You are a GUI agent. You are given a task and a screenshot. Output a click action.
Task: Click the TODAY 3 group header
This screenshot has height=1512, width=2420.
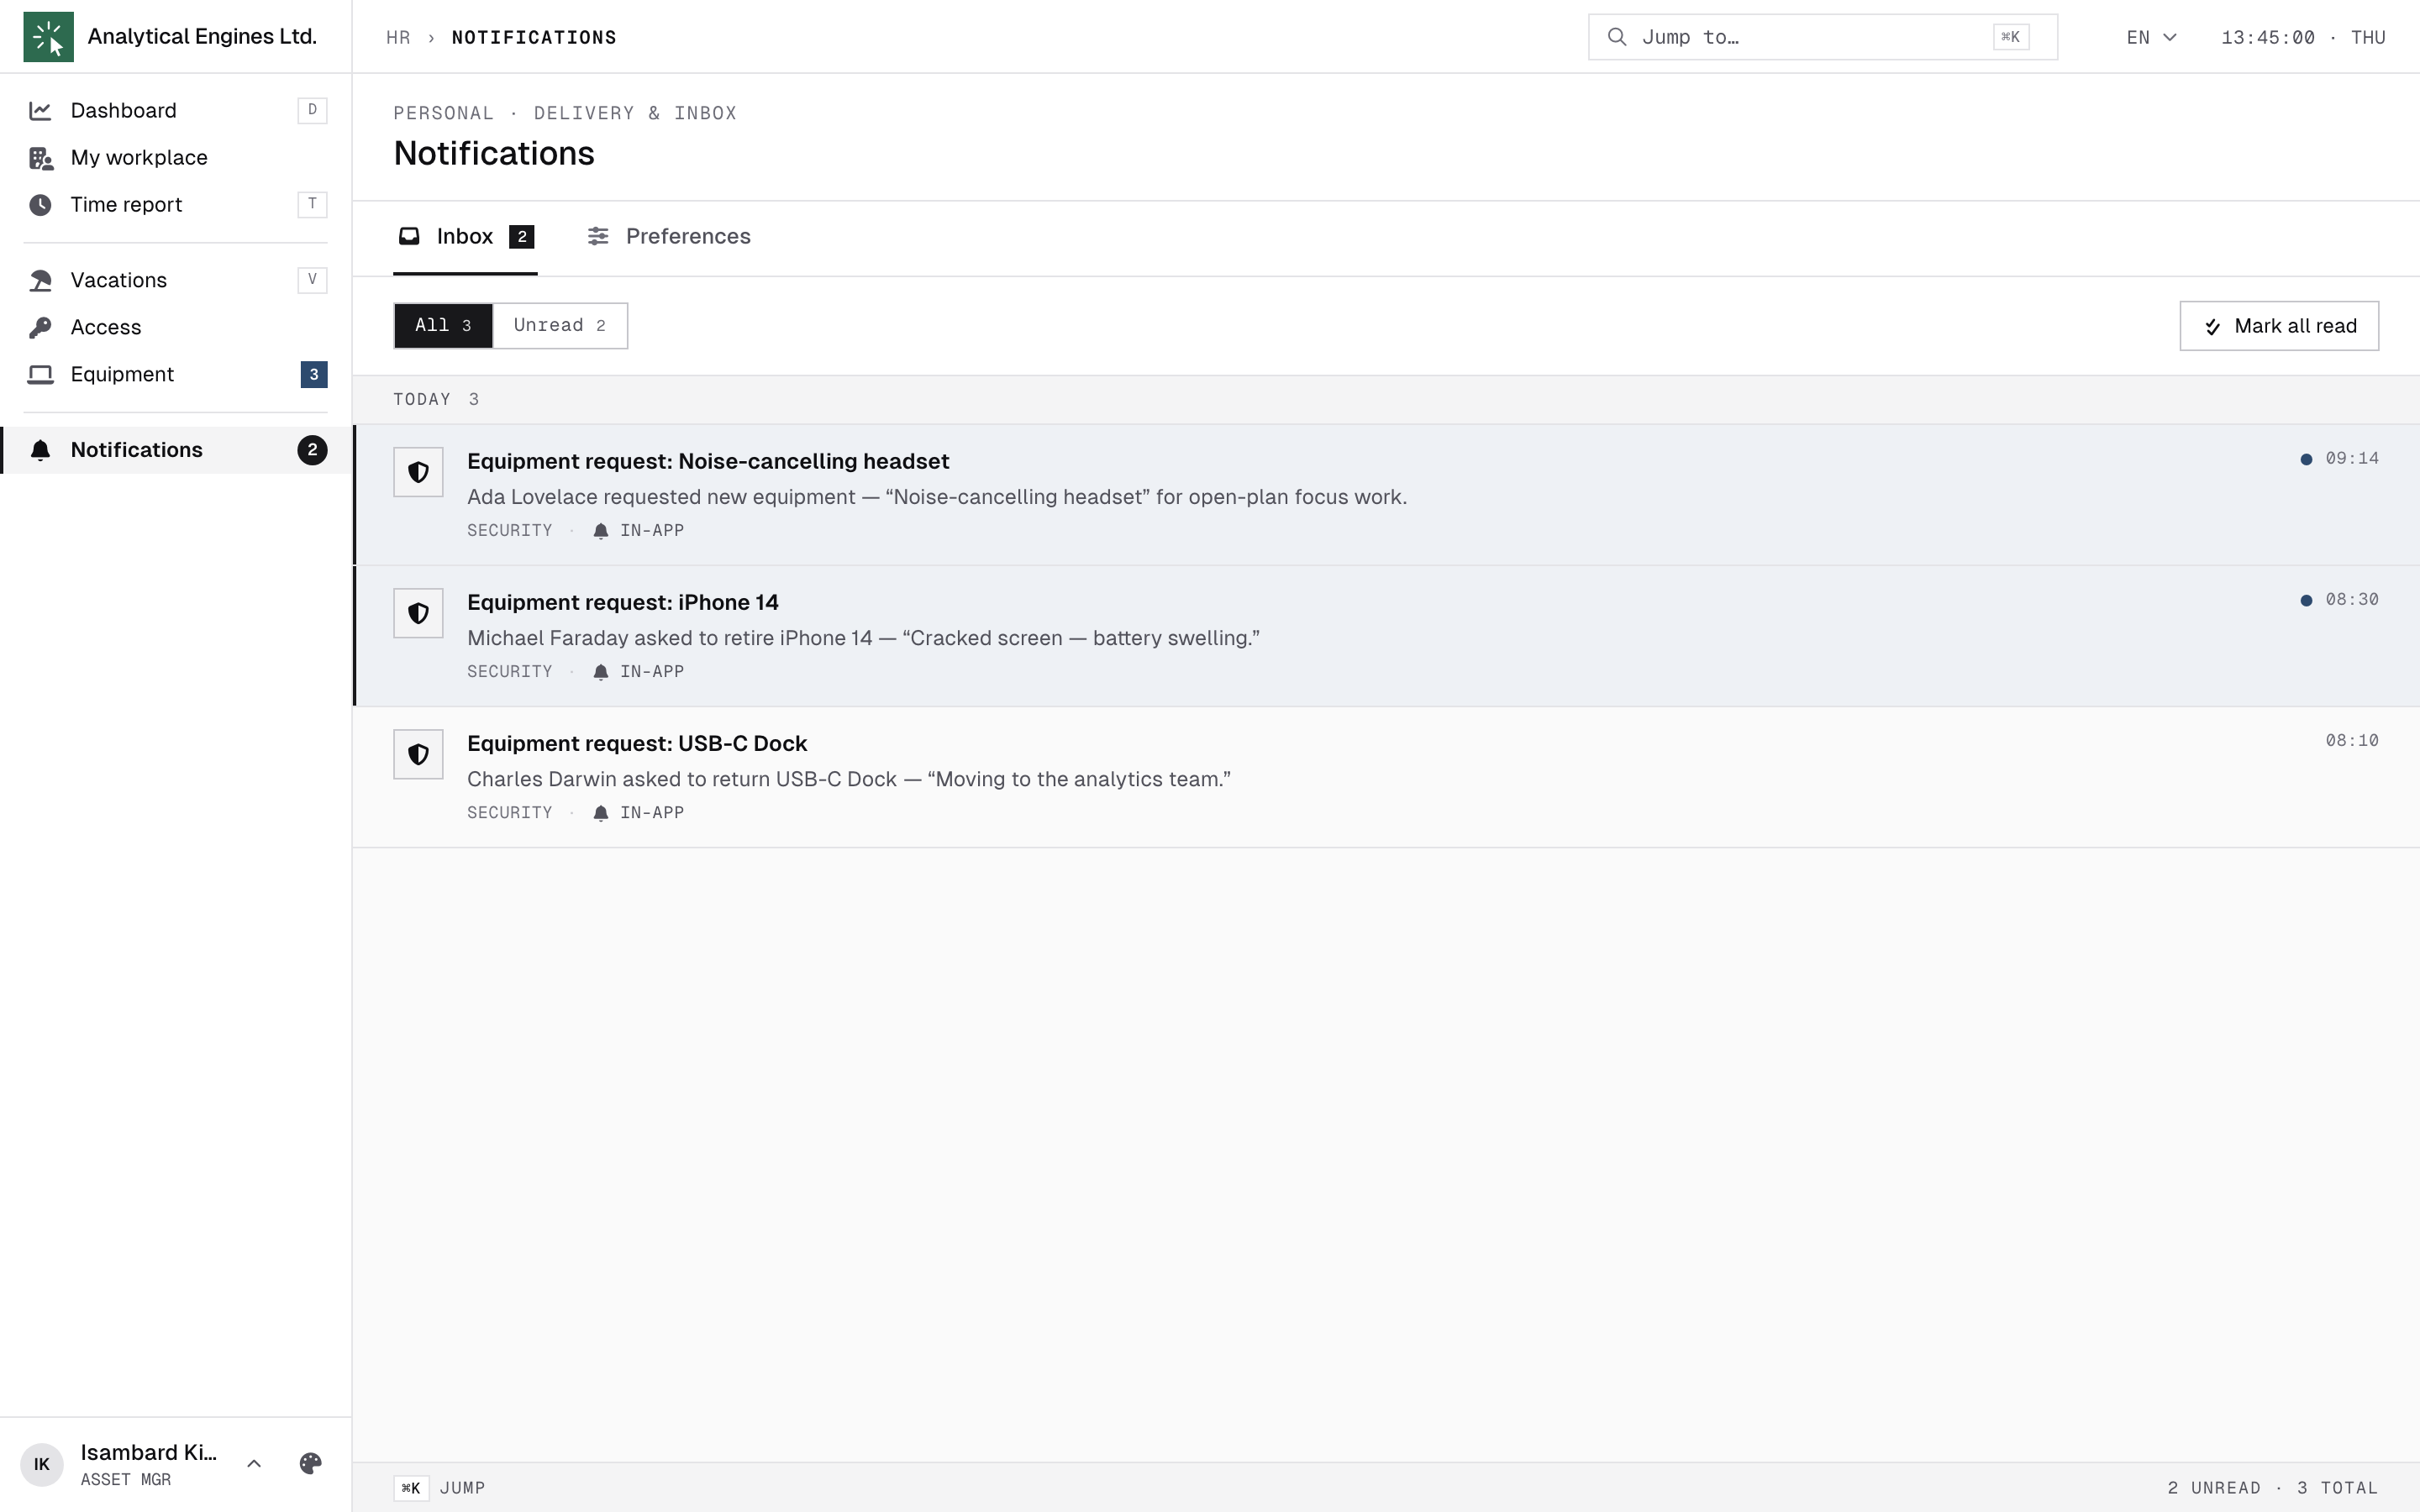click(x=1386, y=400)
